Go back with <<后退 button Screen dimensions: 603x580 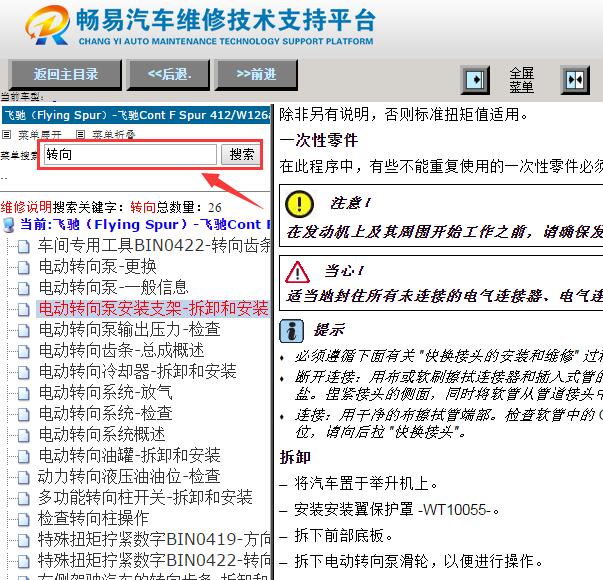[169, 75]
